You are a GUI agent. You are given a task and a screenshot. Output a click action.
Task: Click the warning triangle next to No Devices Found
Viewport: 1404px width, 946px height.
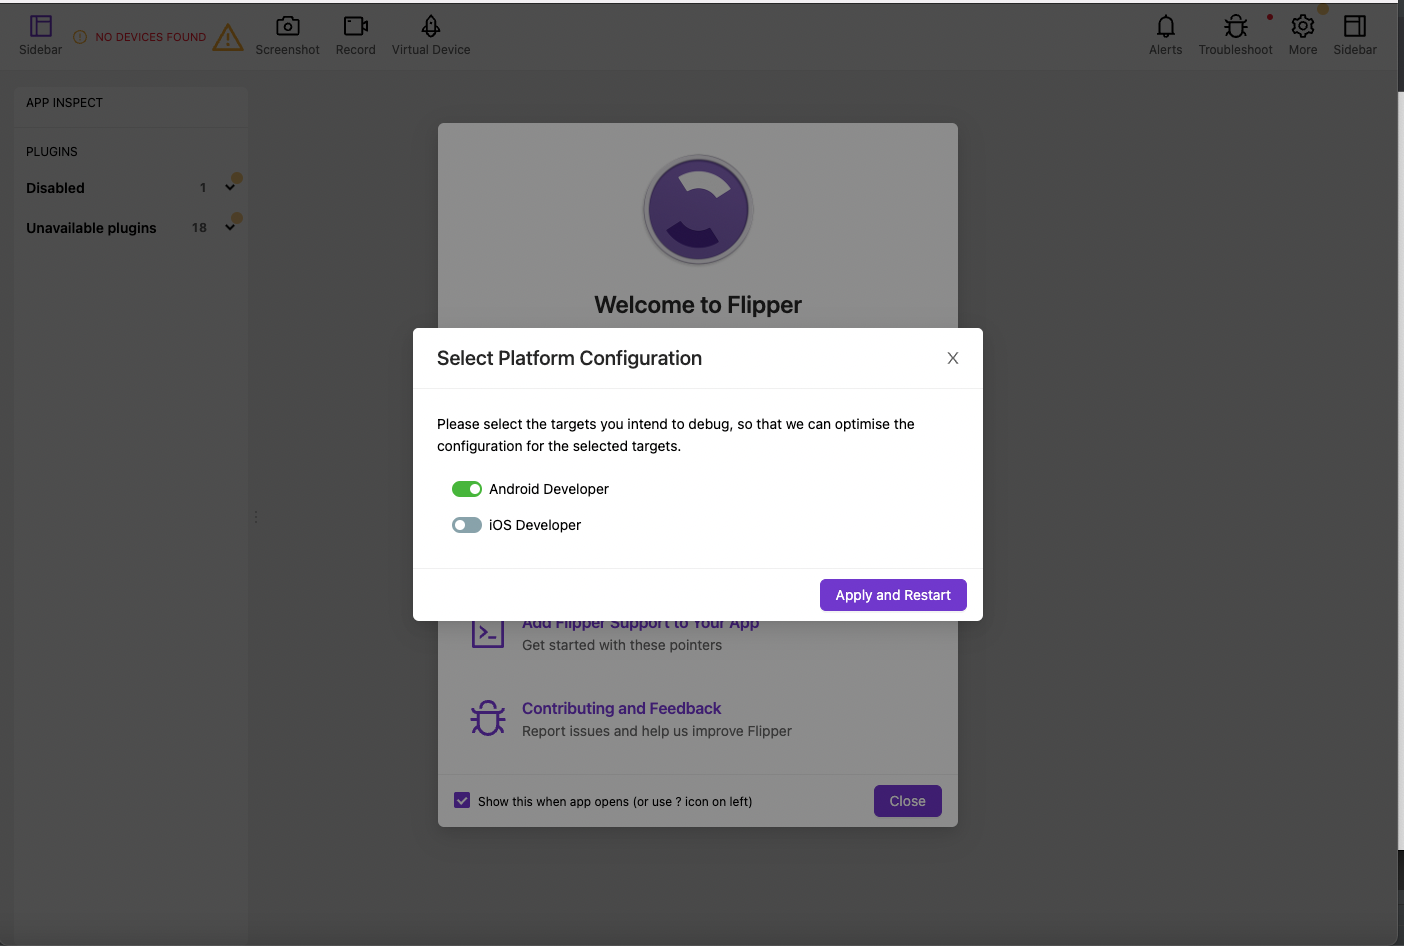point(228,37)
